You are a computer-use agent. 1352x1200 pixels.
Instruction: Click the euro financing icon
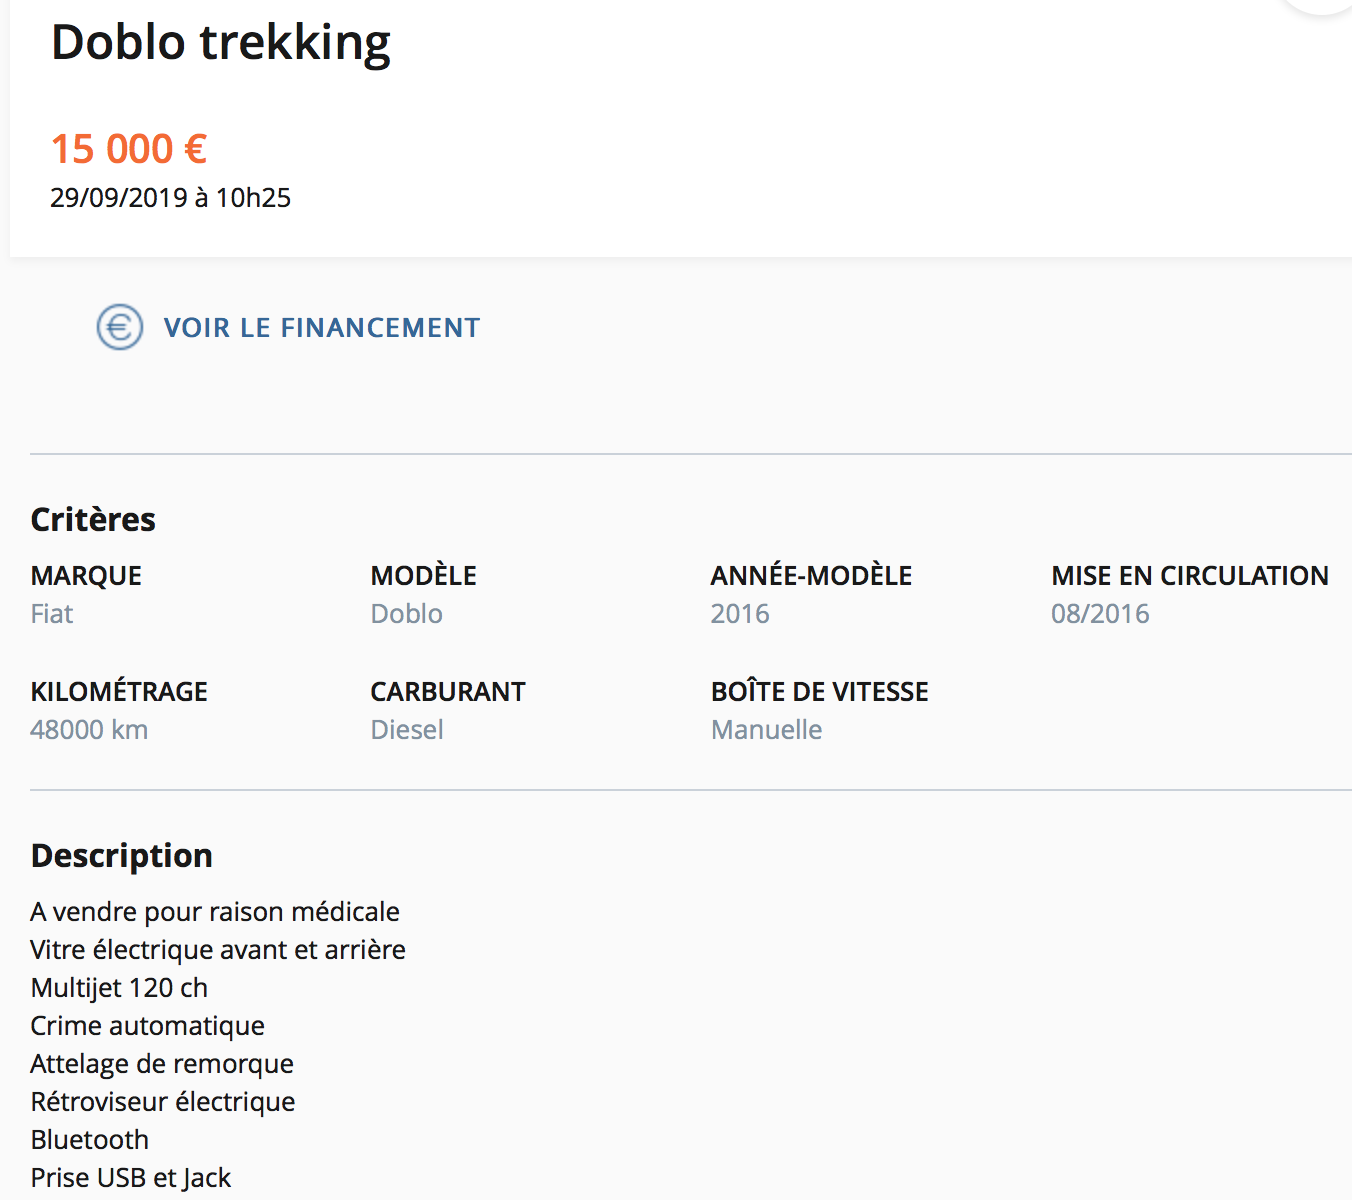click(x=120, y=327)
